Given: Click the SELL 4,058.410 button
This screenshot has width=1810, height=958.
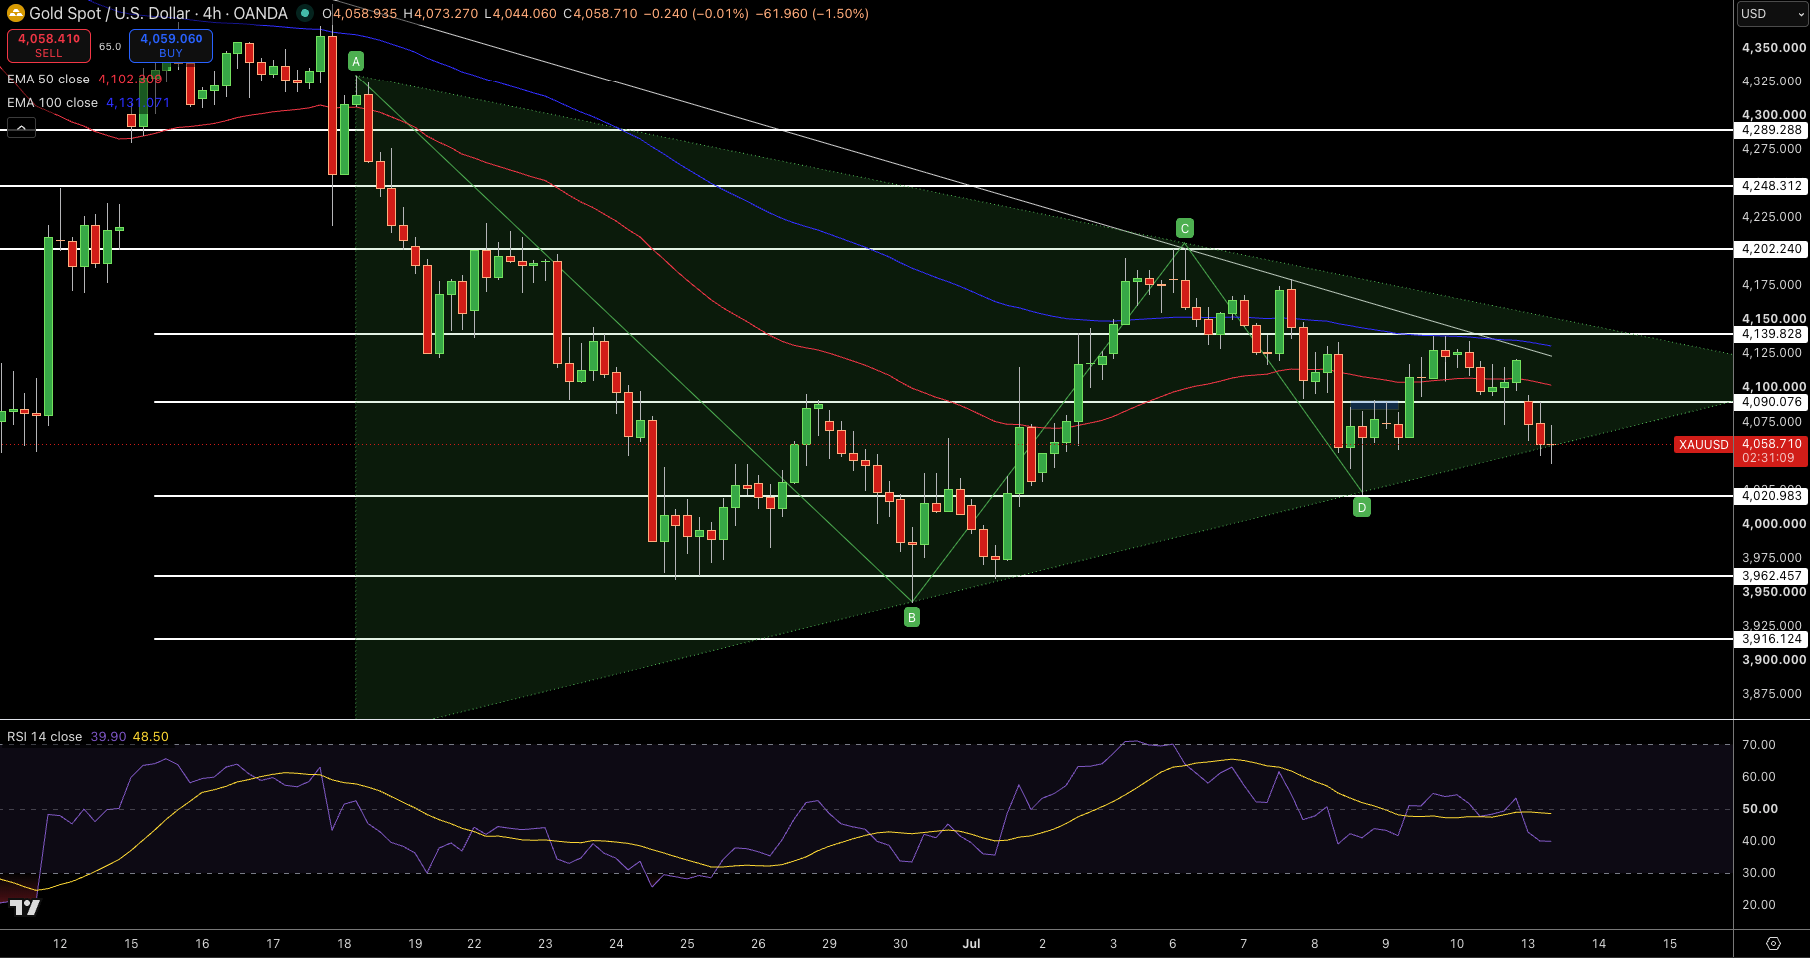Looking at the screenshot, I should click(x=49, y=45).
